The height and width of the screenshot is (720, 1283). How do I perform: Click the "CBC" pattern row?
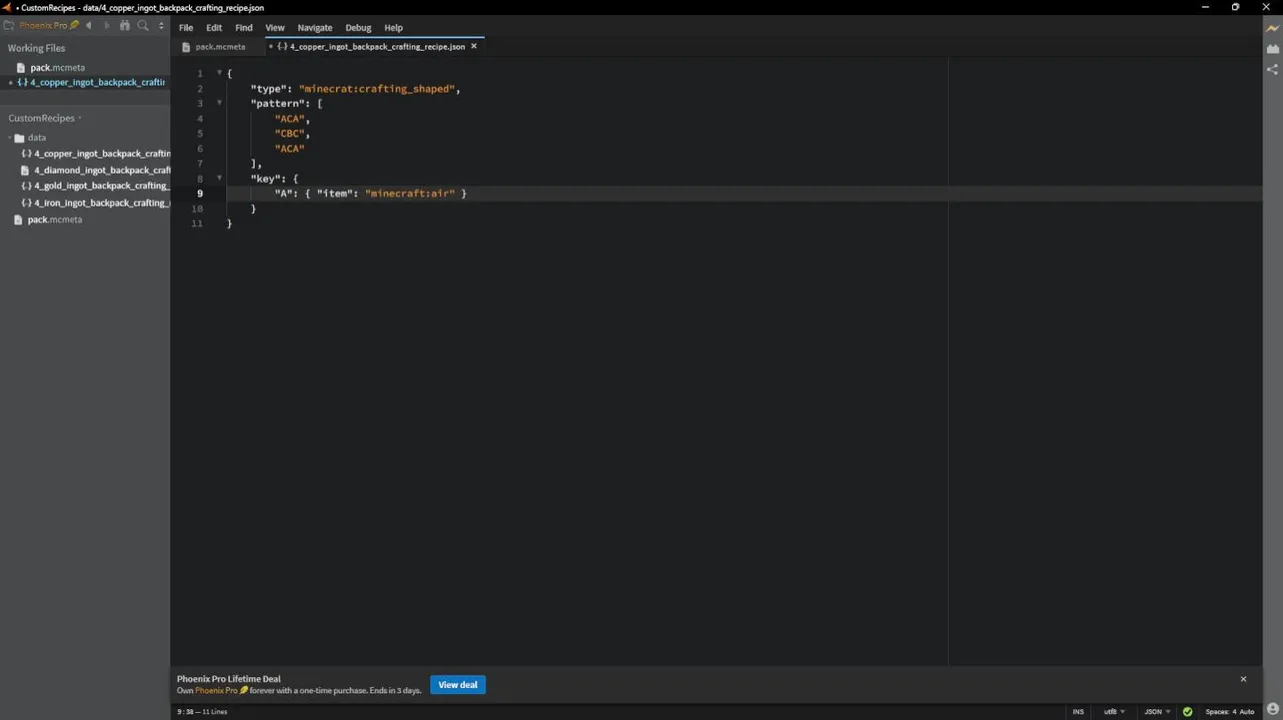290,133
